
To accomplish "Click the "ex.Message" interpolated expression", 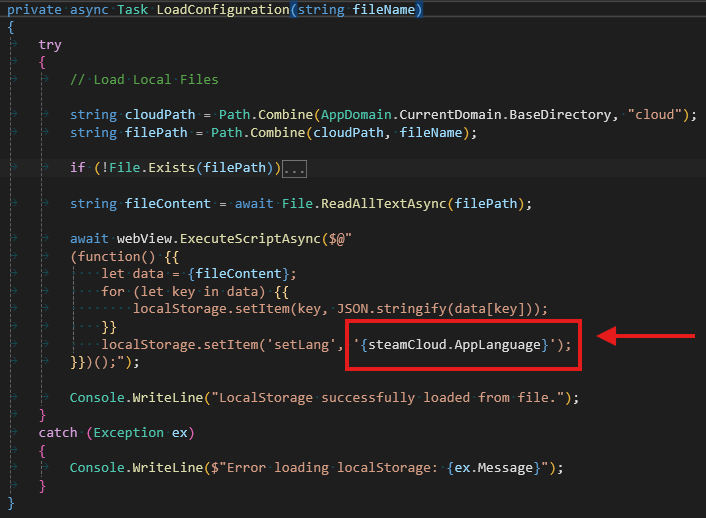I will [x=493, y=468].
